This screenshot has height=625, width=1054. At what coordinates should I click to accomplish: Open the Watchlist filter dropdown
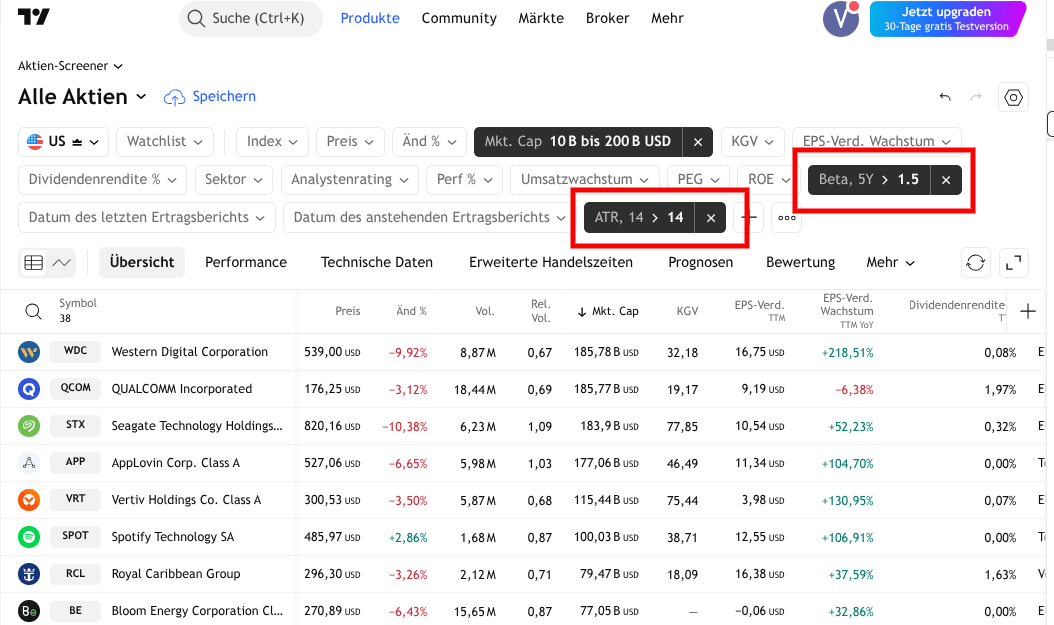165,142
